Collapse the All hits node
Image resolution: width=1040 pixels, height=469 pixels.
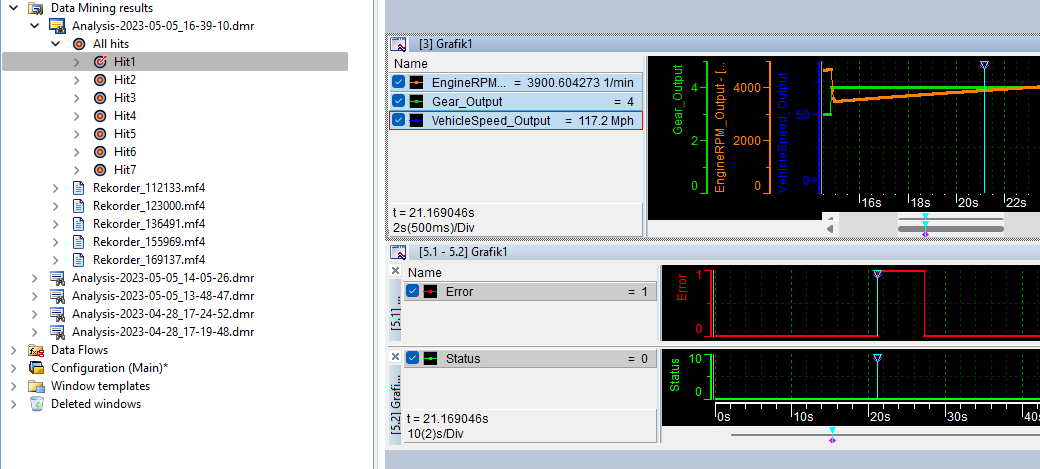click(x=56, y=44)
